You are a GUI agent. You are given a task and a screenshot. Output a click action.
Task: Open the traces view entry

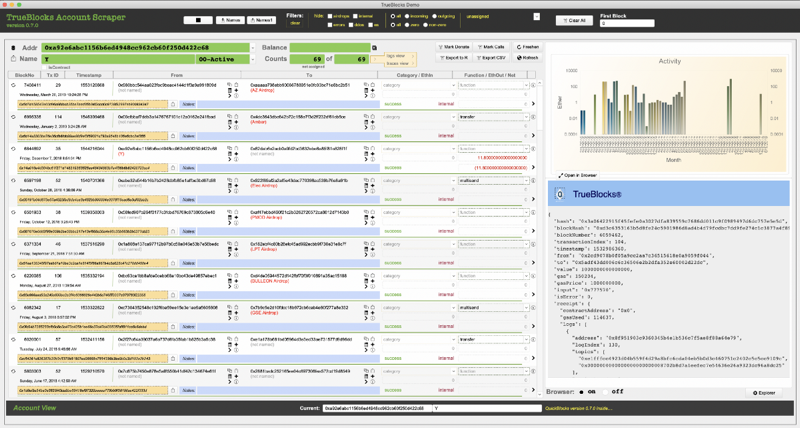pos(400,63)
